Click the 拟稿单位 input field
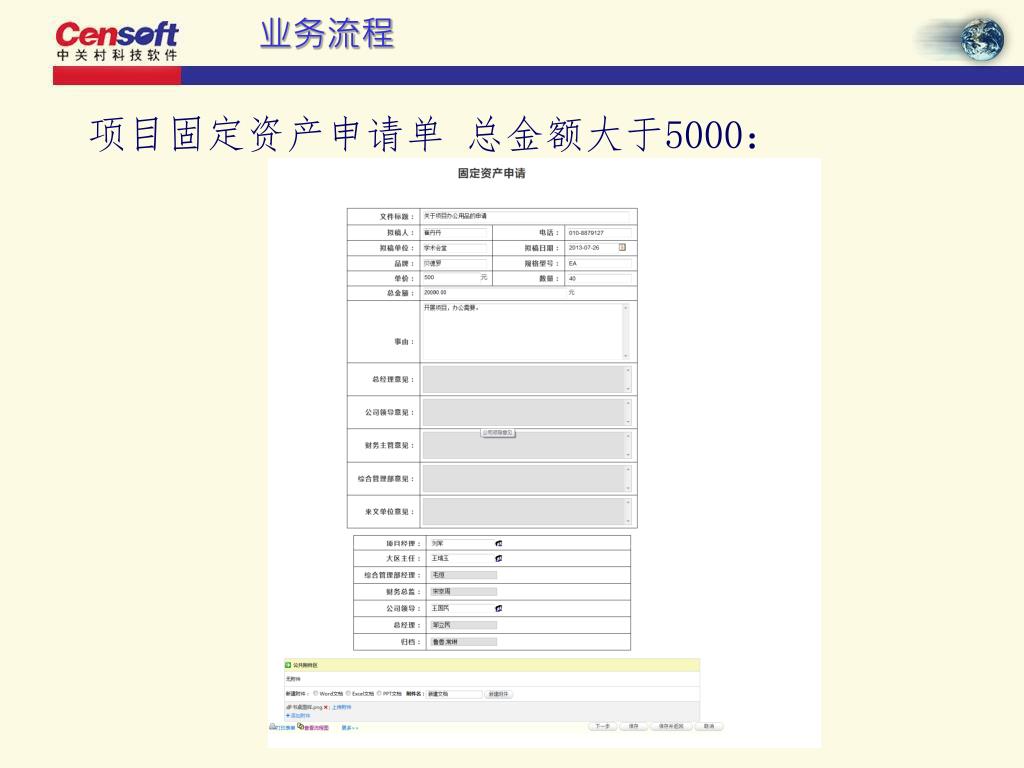1024x768 pixels. [x=455, y=248]
